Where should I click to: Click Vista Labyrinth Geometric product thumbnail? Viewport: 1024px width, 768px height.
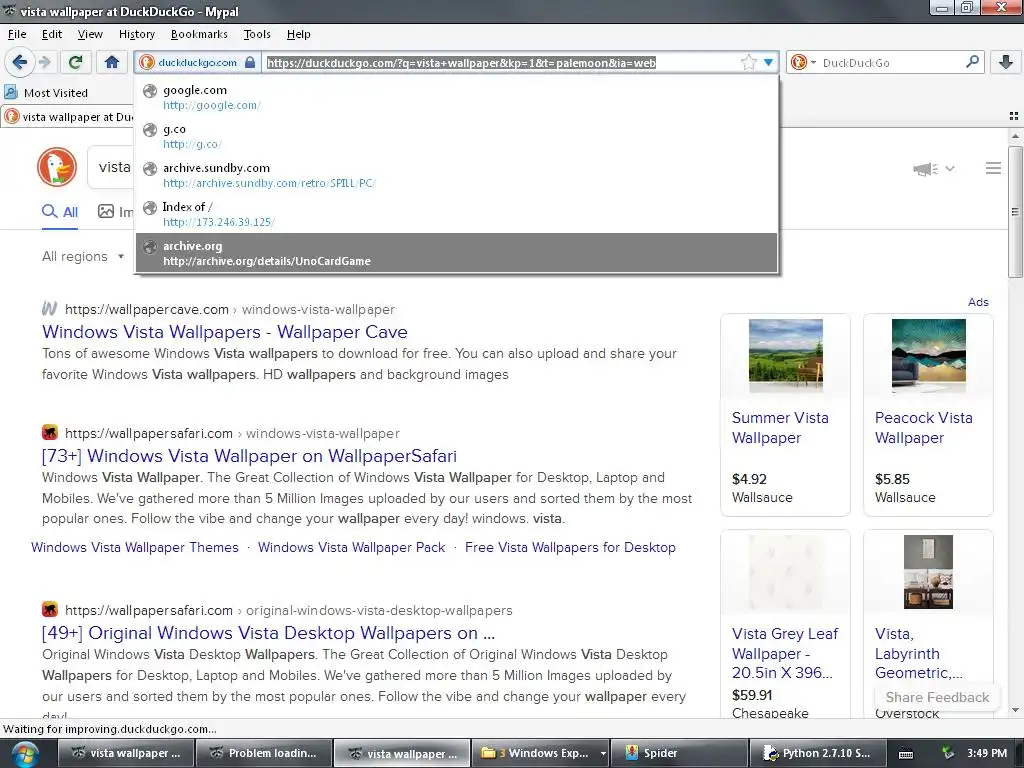[x=928, y=572]
